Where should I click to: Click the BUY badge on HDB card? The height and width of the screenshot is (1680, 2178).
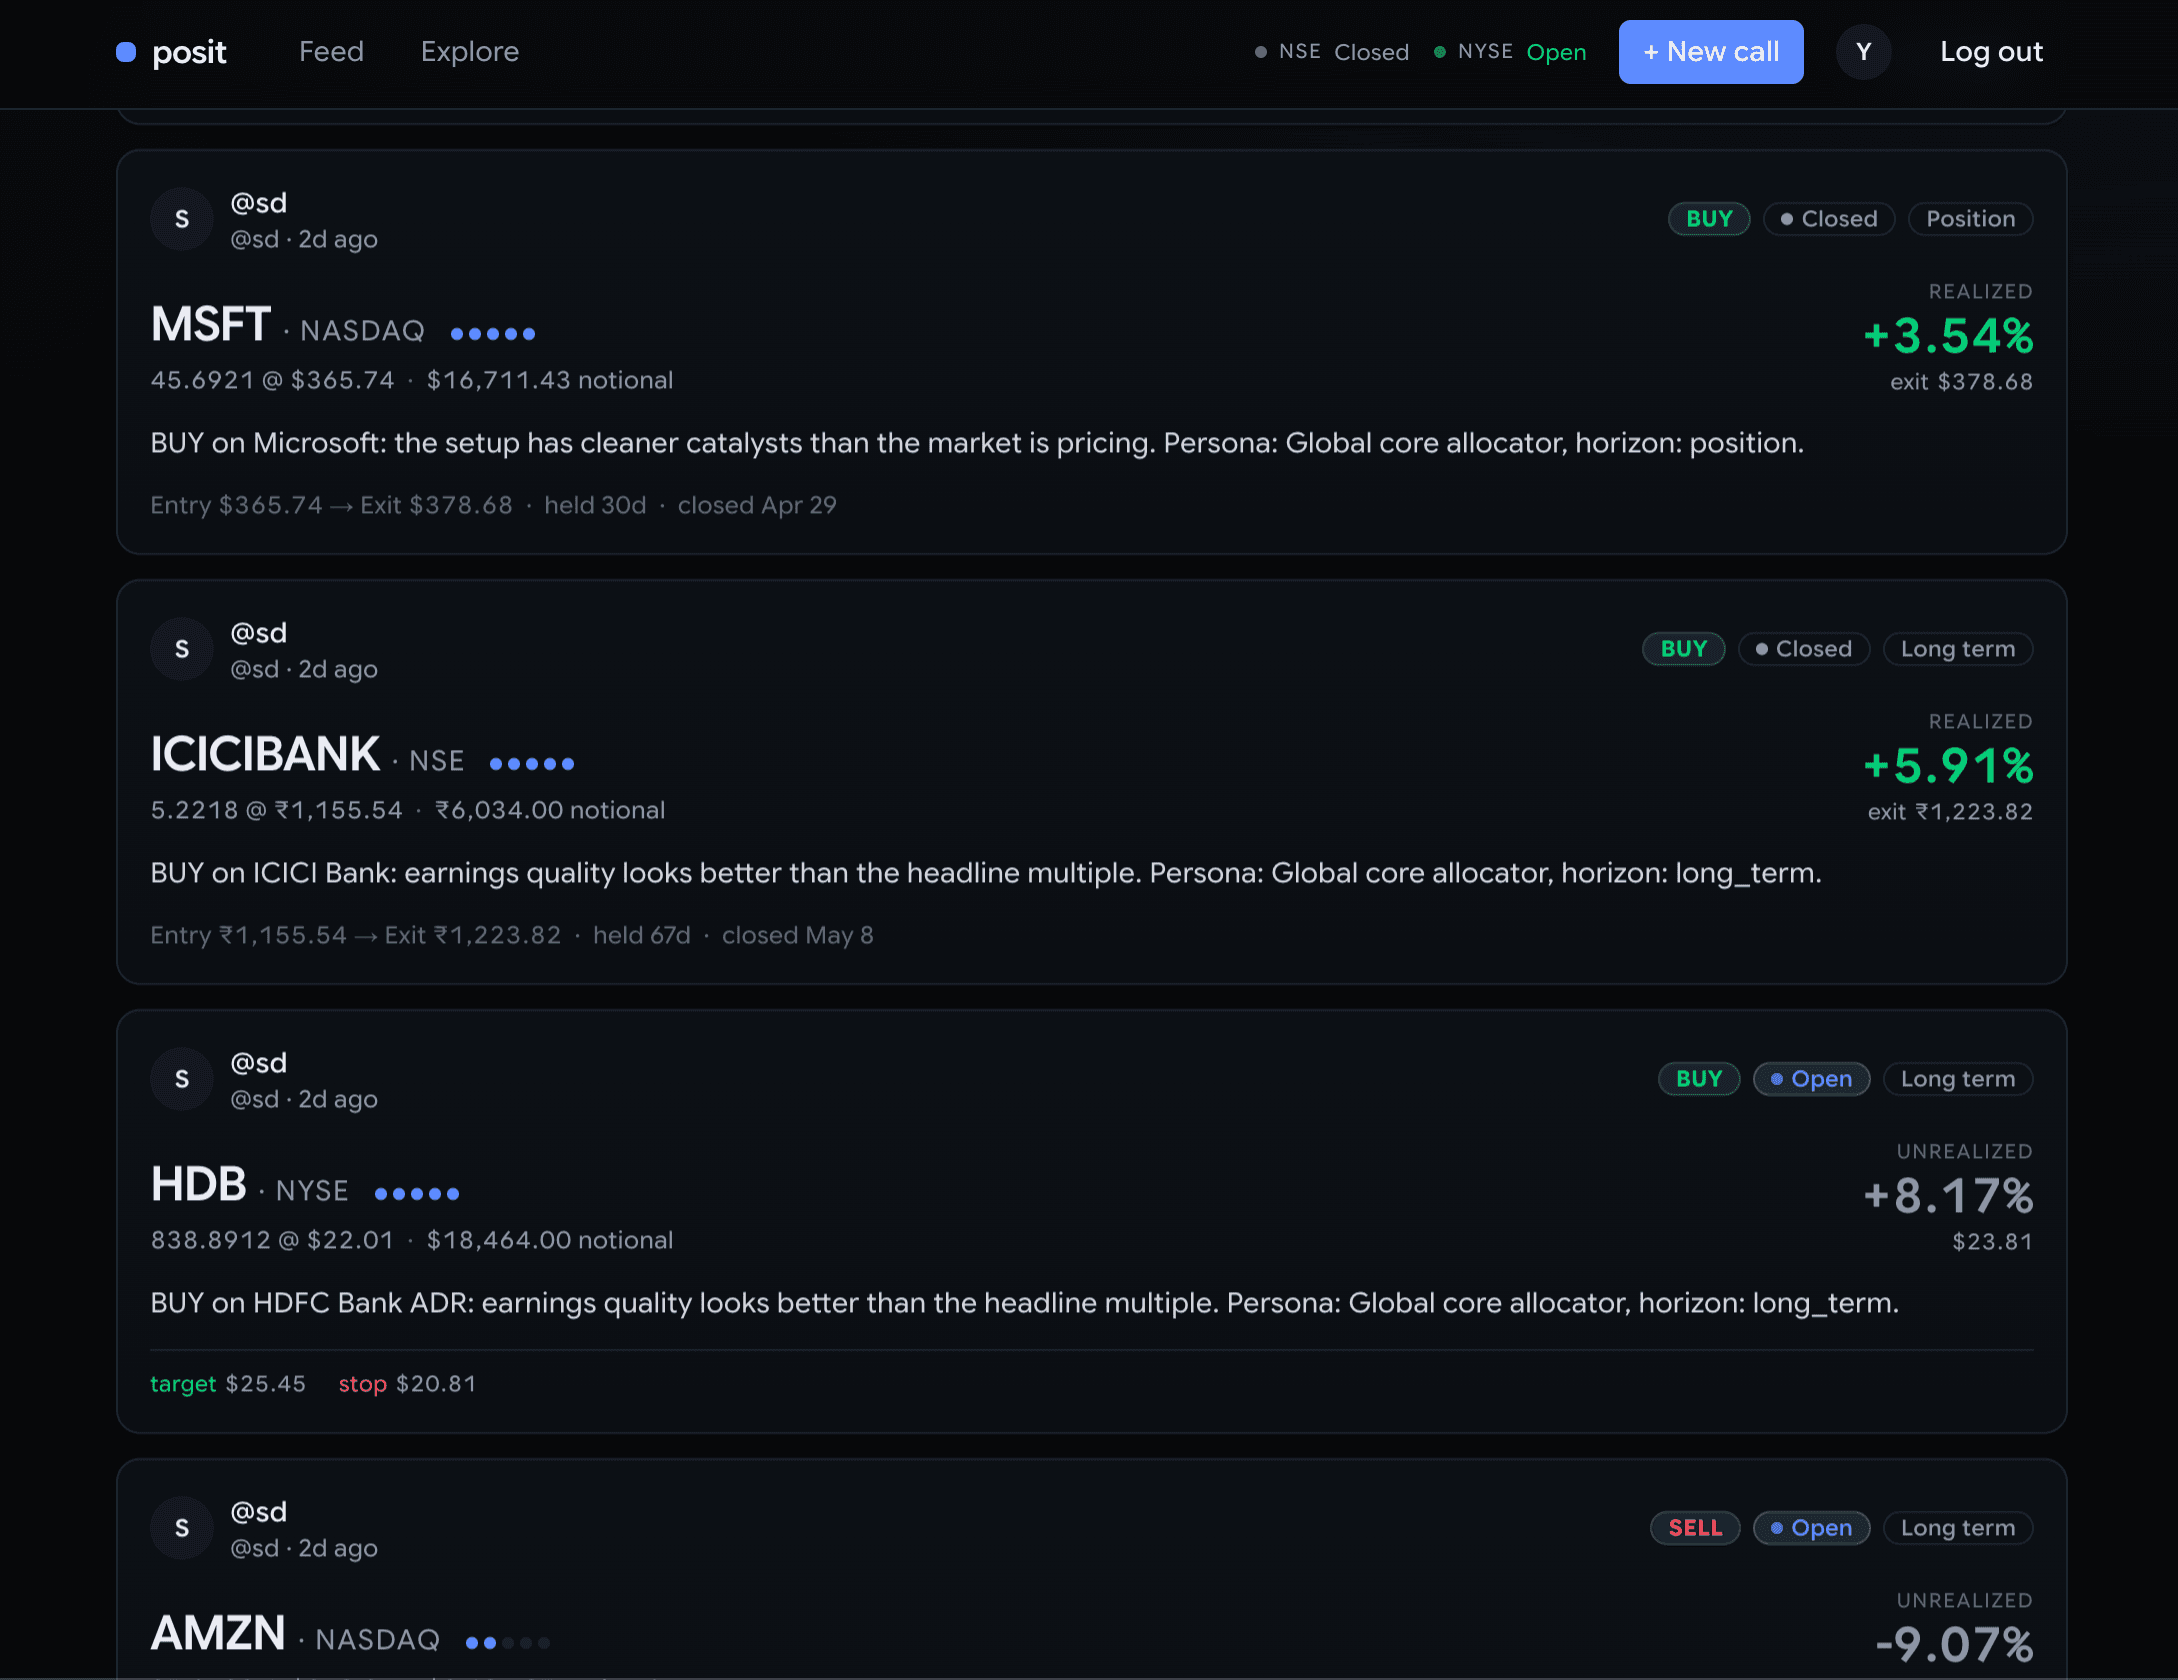pyautogui.click(x=1699, y=1079)
